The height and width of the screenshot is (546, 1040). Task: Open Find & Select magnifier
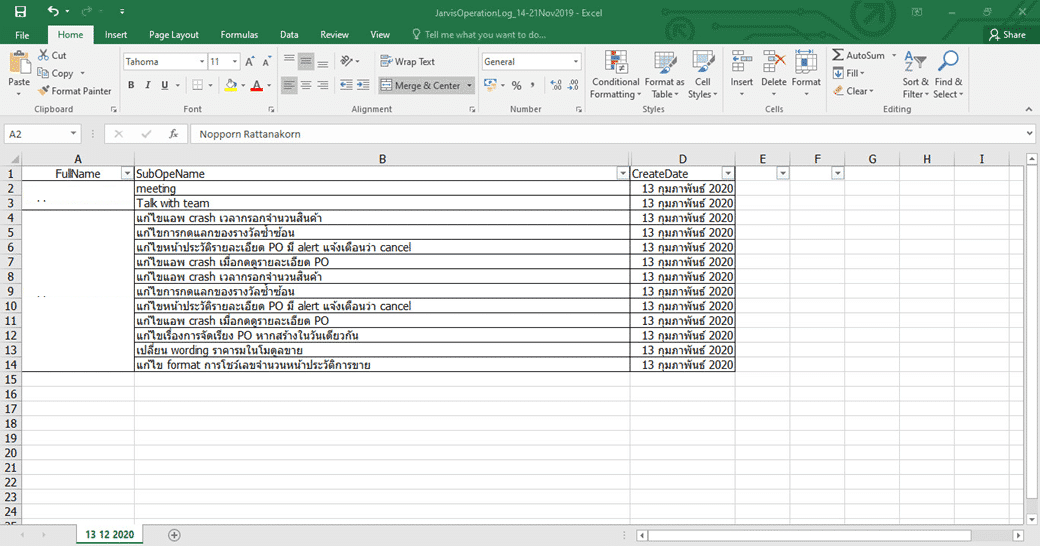[948, 75]
